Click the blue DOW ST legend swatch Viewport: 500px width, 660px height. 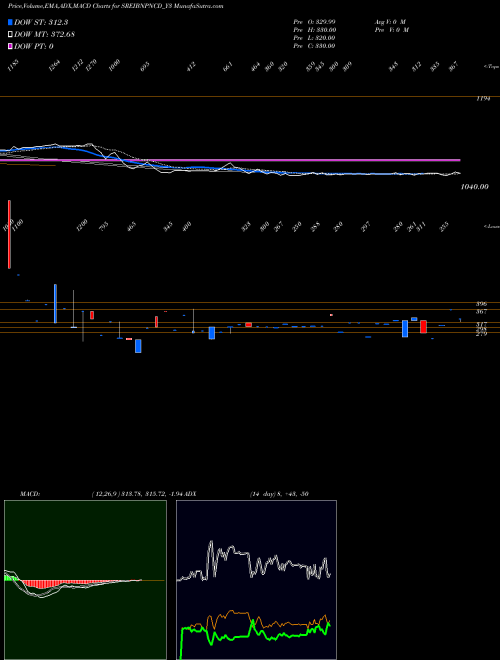tap(10, 22)
